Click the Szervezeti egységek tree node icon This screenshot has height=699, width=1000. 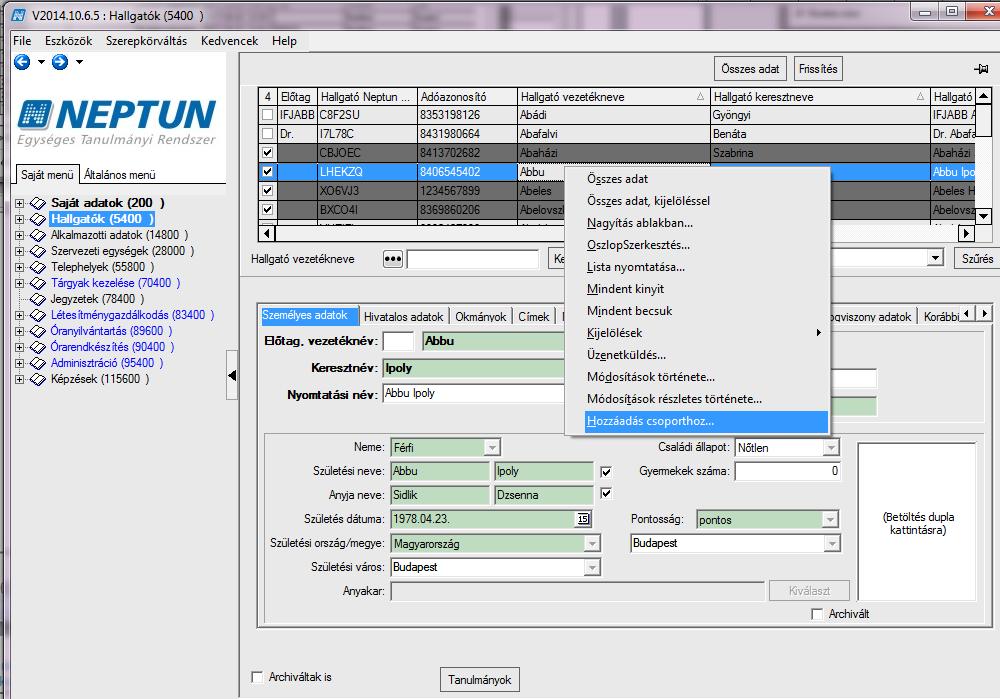[38, 251]
